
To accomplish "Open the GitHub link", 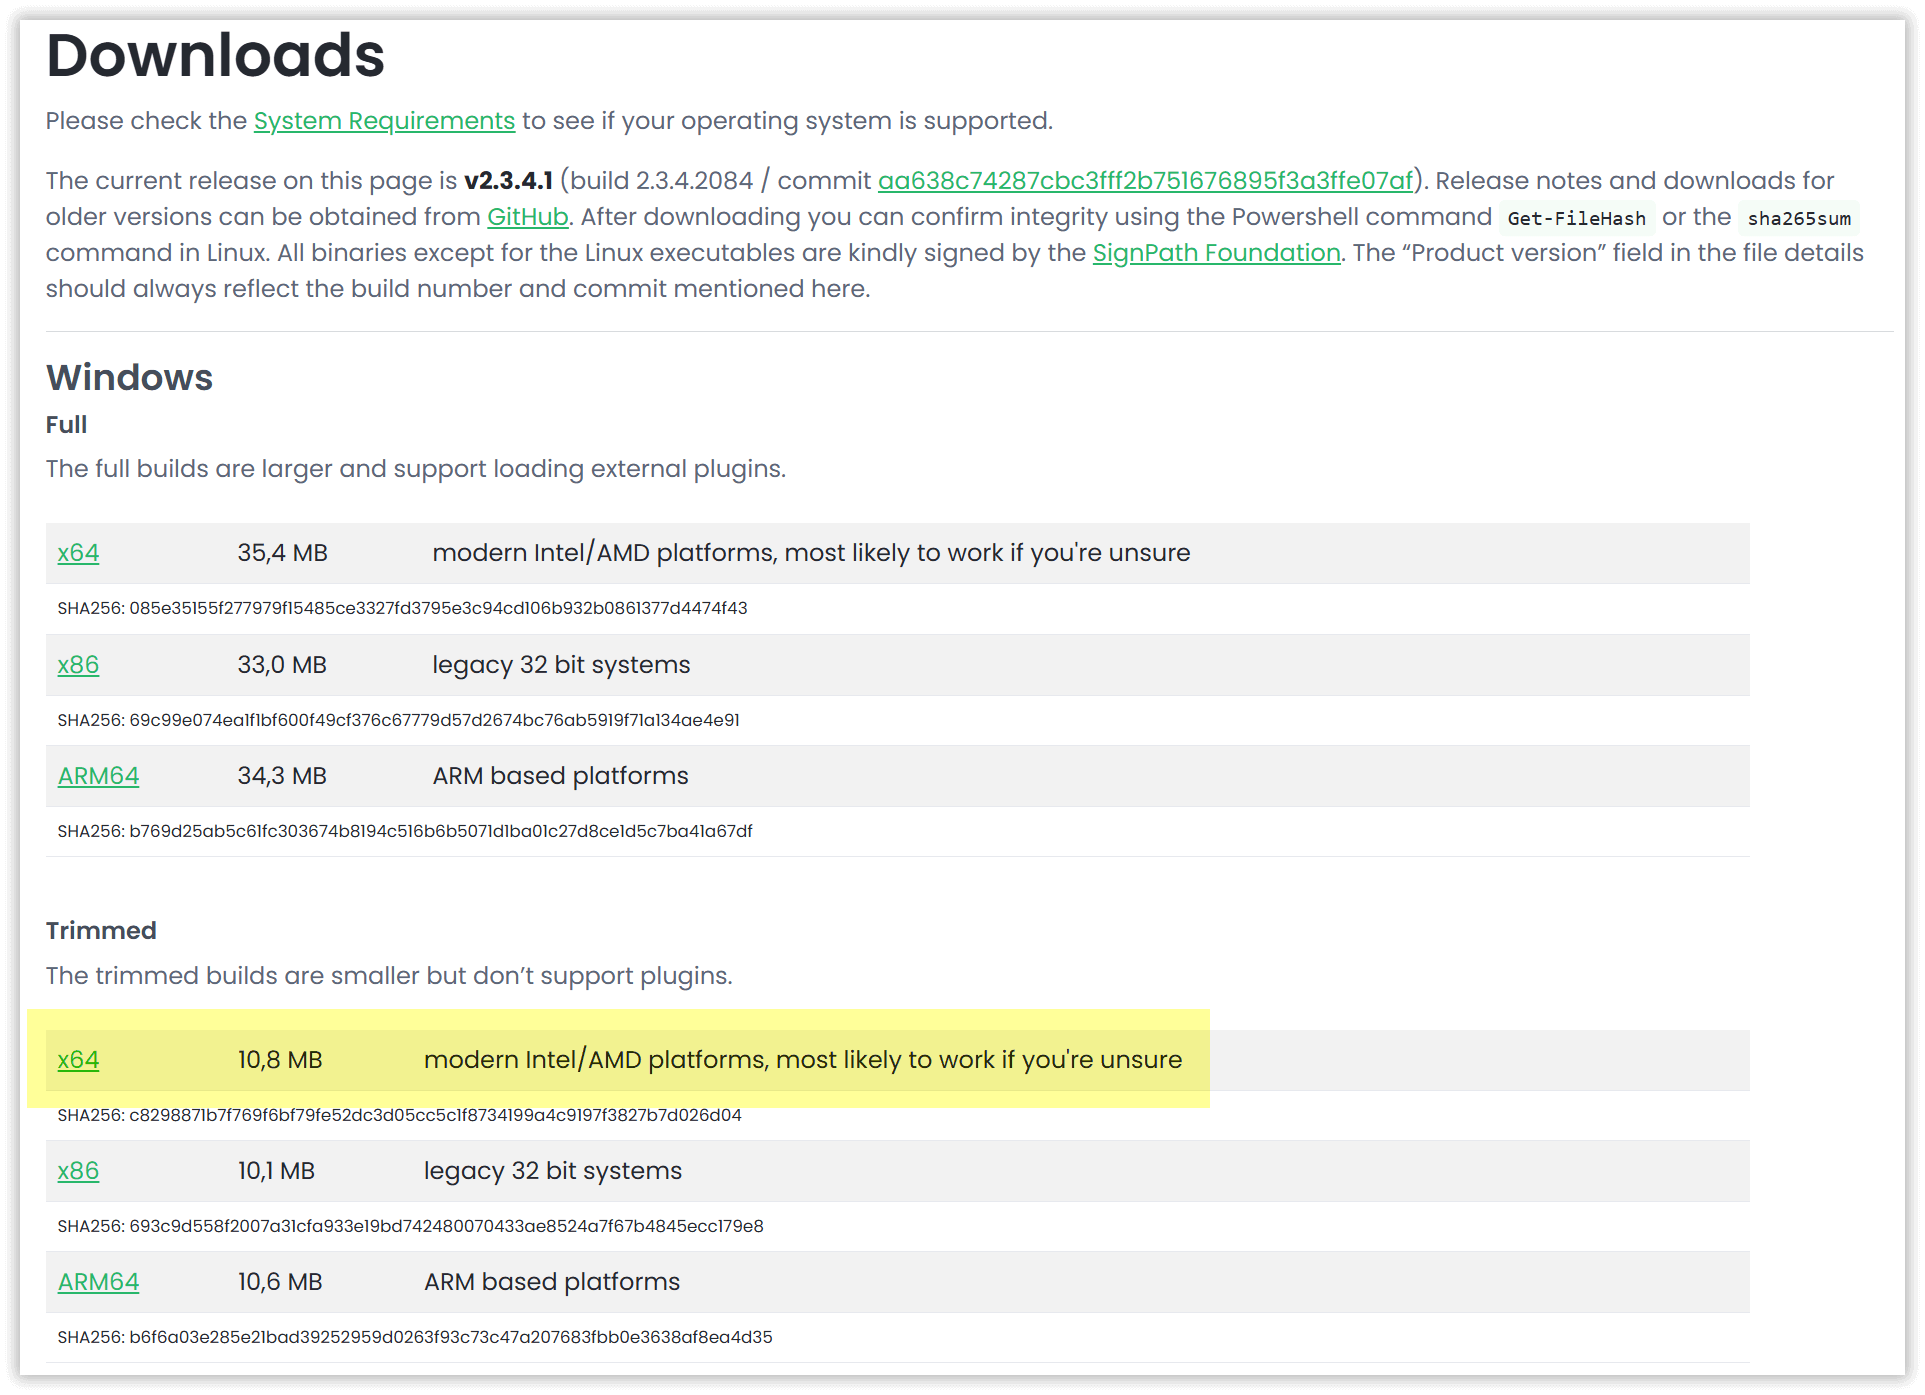I will 527,216.
